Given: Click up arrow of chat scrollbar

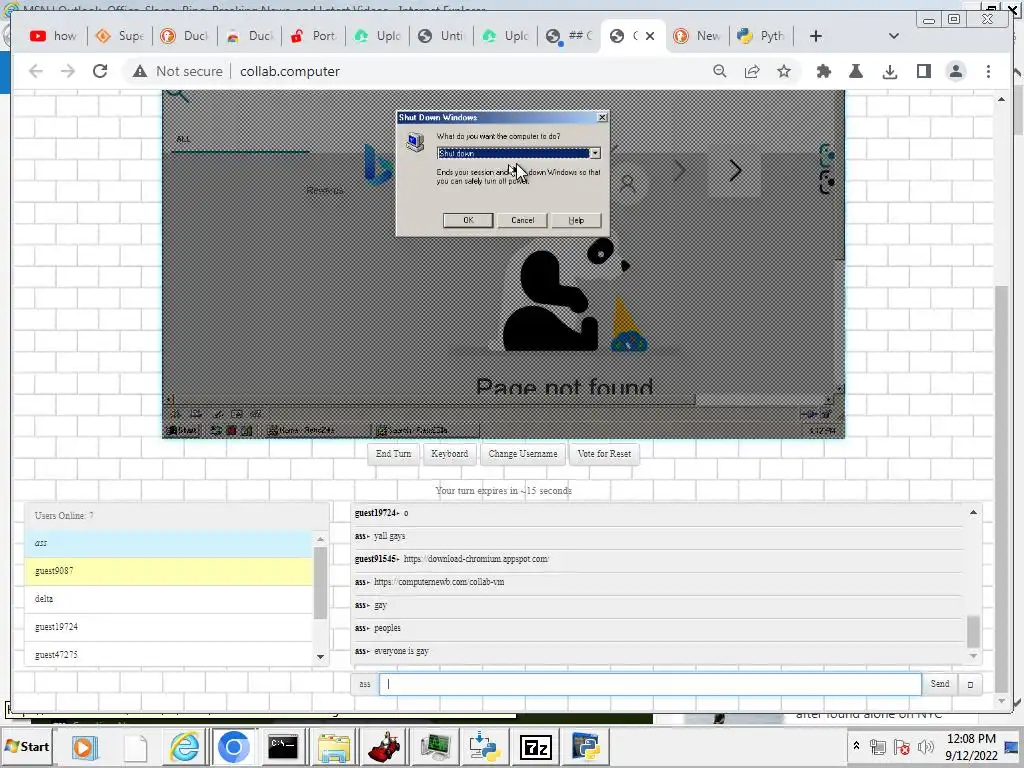Looking at the screenshot, I should pyautogui.click(x=973, y=513).
